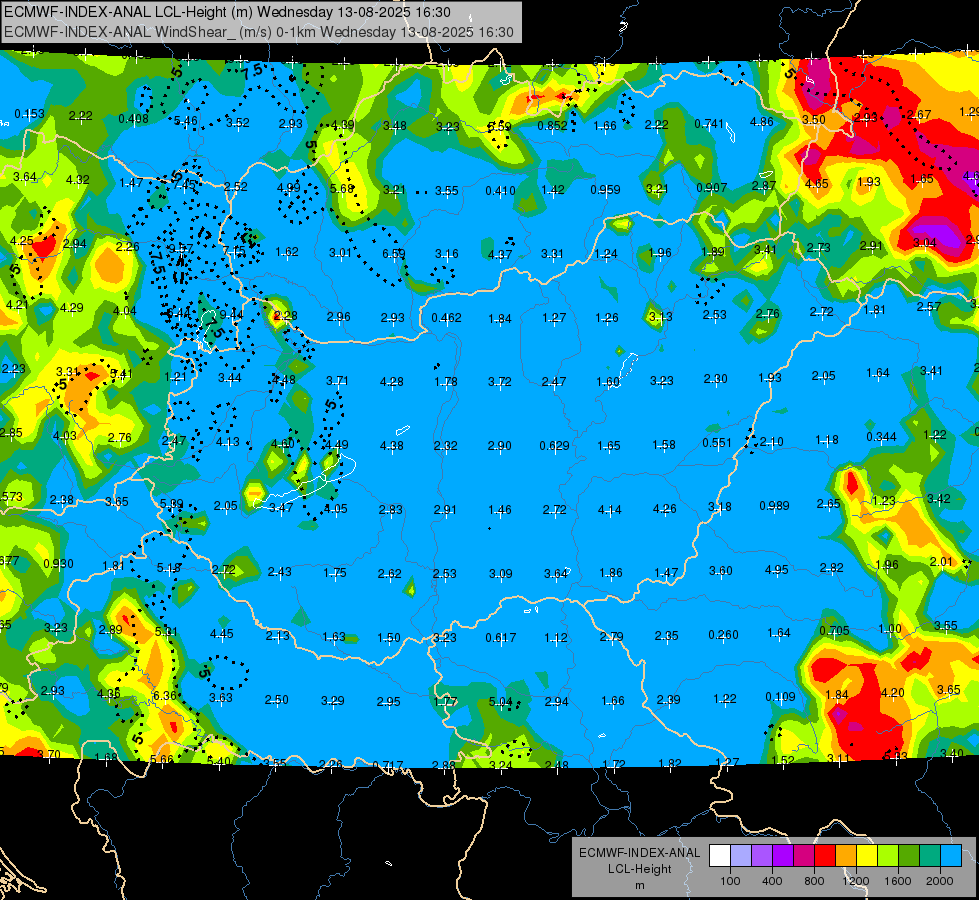The image size is (979, 900).
Task: Pick the lime green legend swatch
Action: tap(888, 855)
